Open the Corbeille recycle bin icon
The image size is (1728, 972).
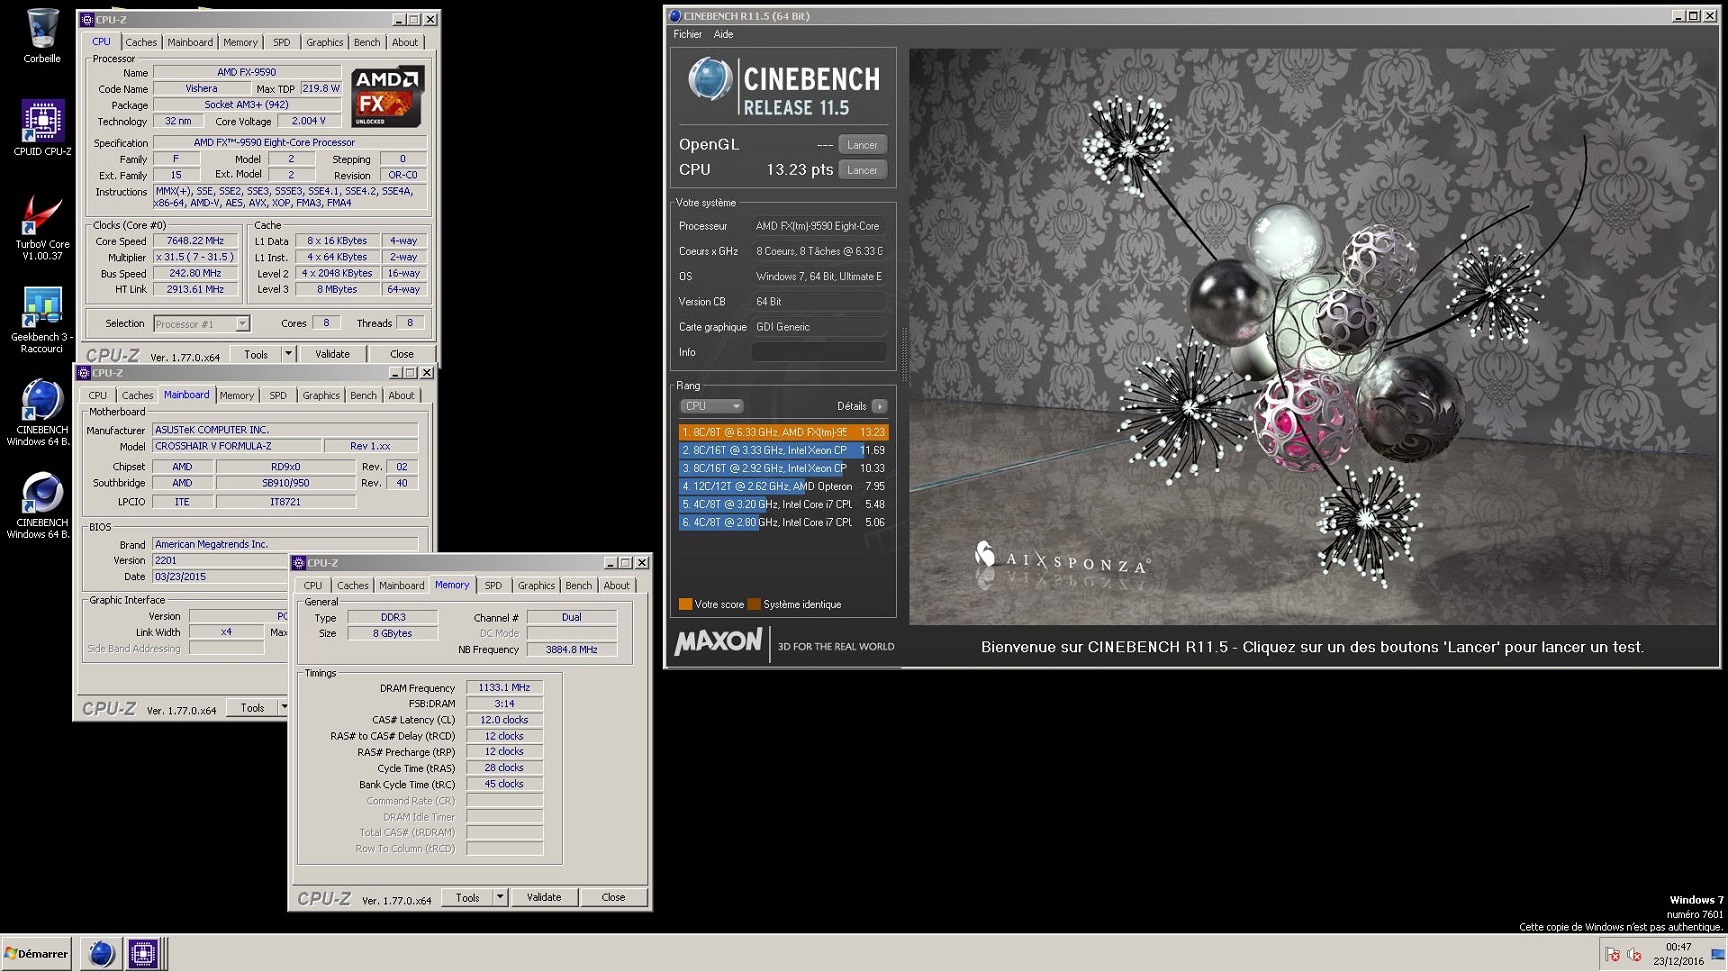(42, 35)
